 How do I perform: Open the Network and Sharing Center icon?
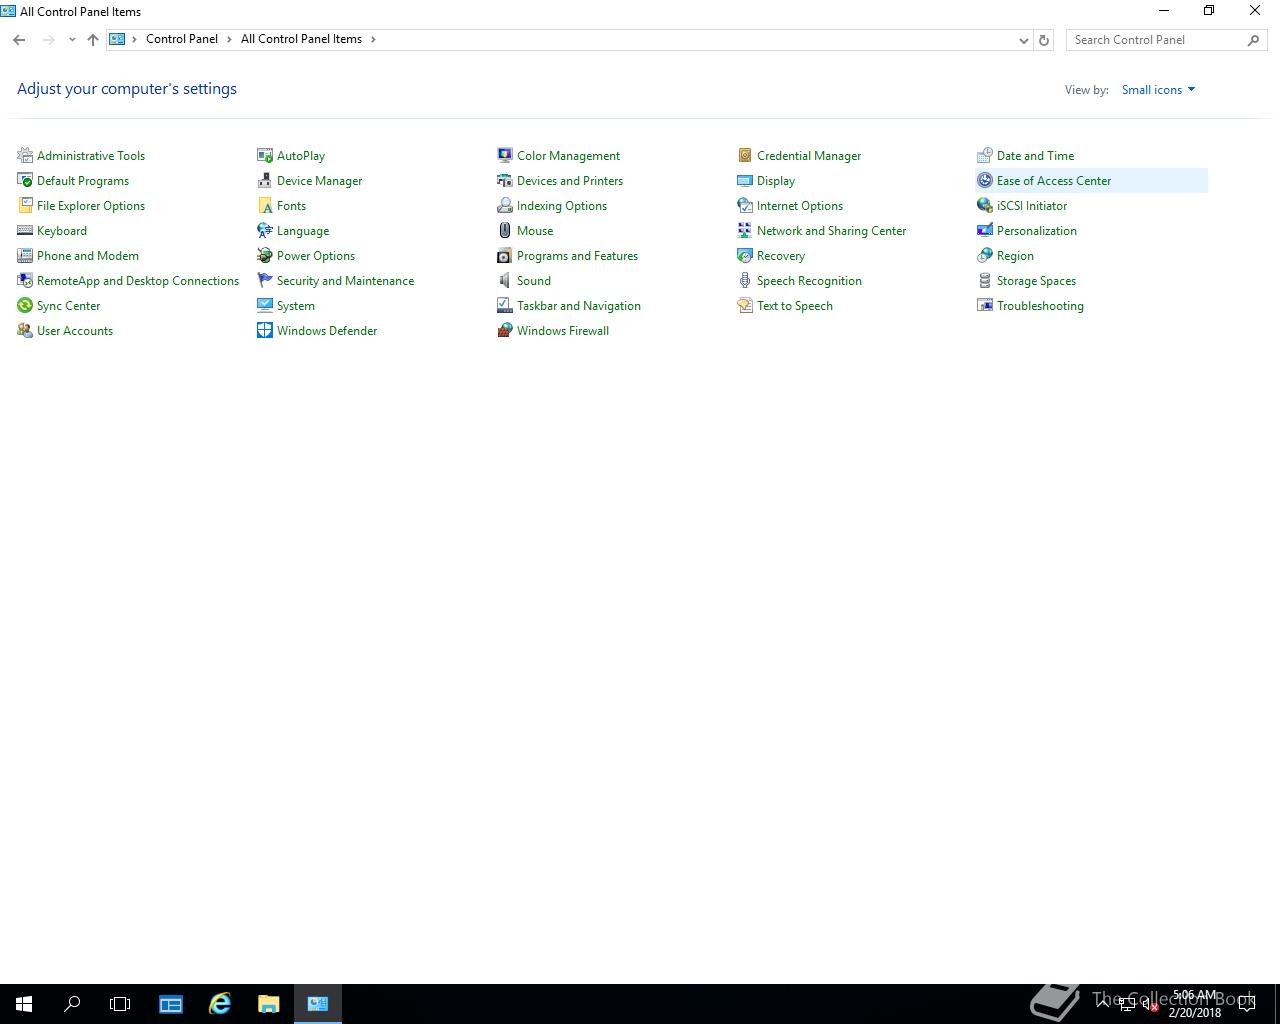tap(745, 230)
